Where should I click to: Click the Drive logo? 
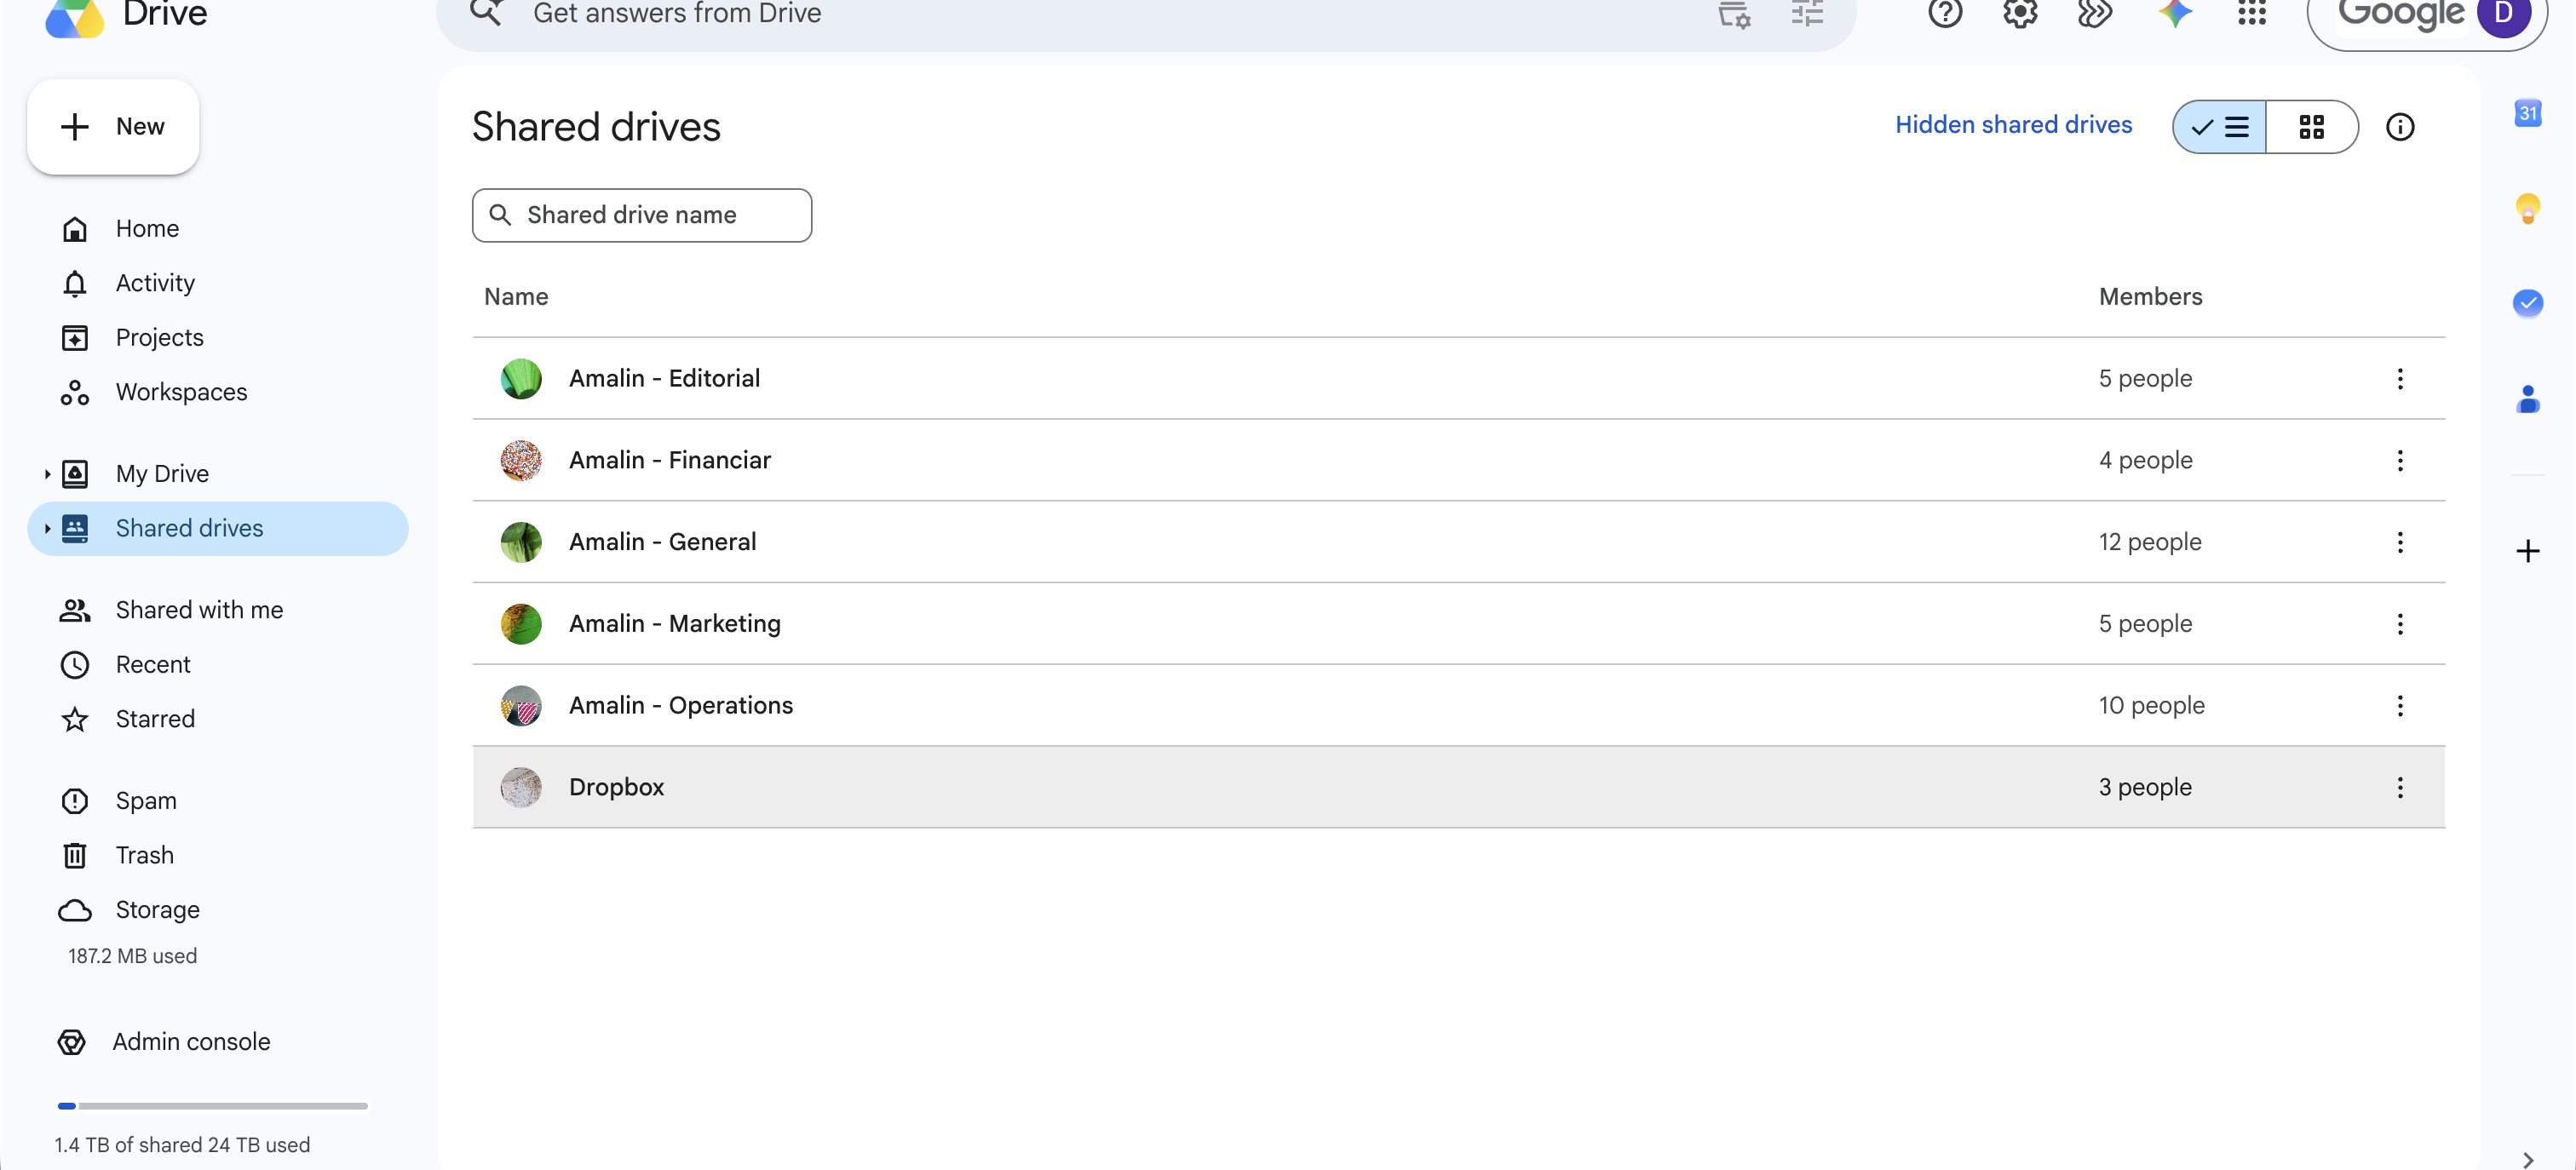75,17
